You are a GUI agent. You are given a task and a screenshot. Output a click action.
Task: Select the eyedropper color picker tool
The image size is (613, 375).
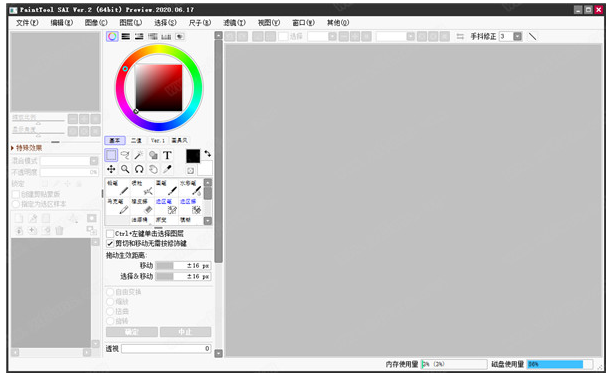coord(167,169)
